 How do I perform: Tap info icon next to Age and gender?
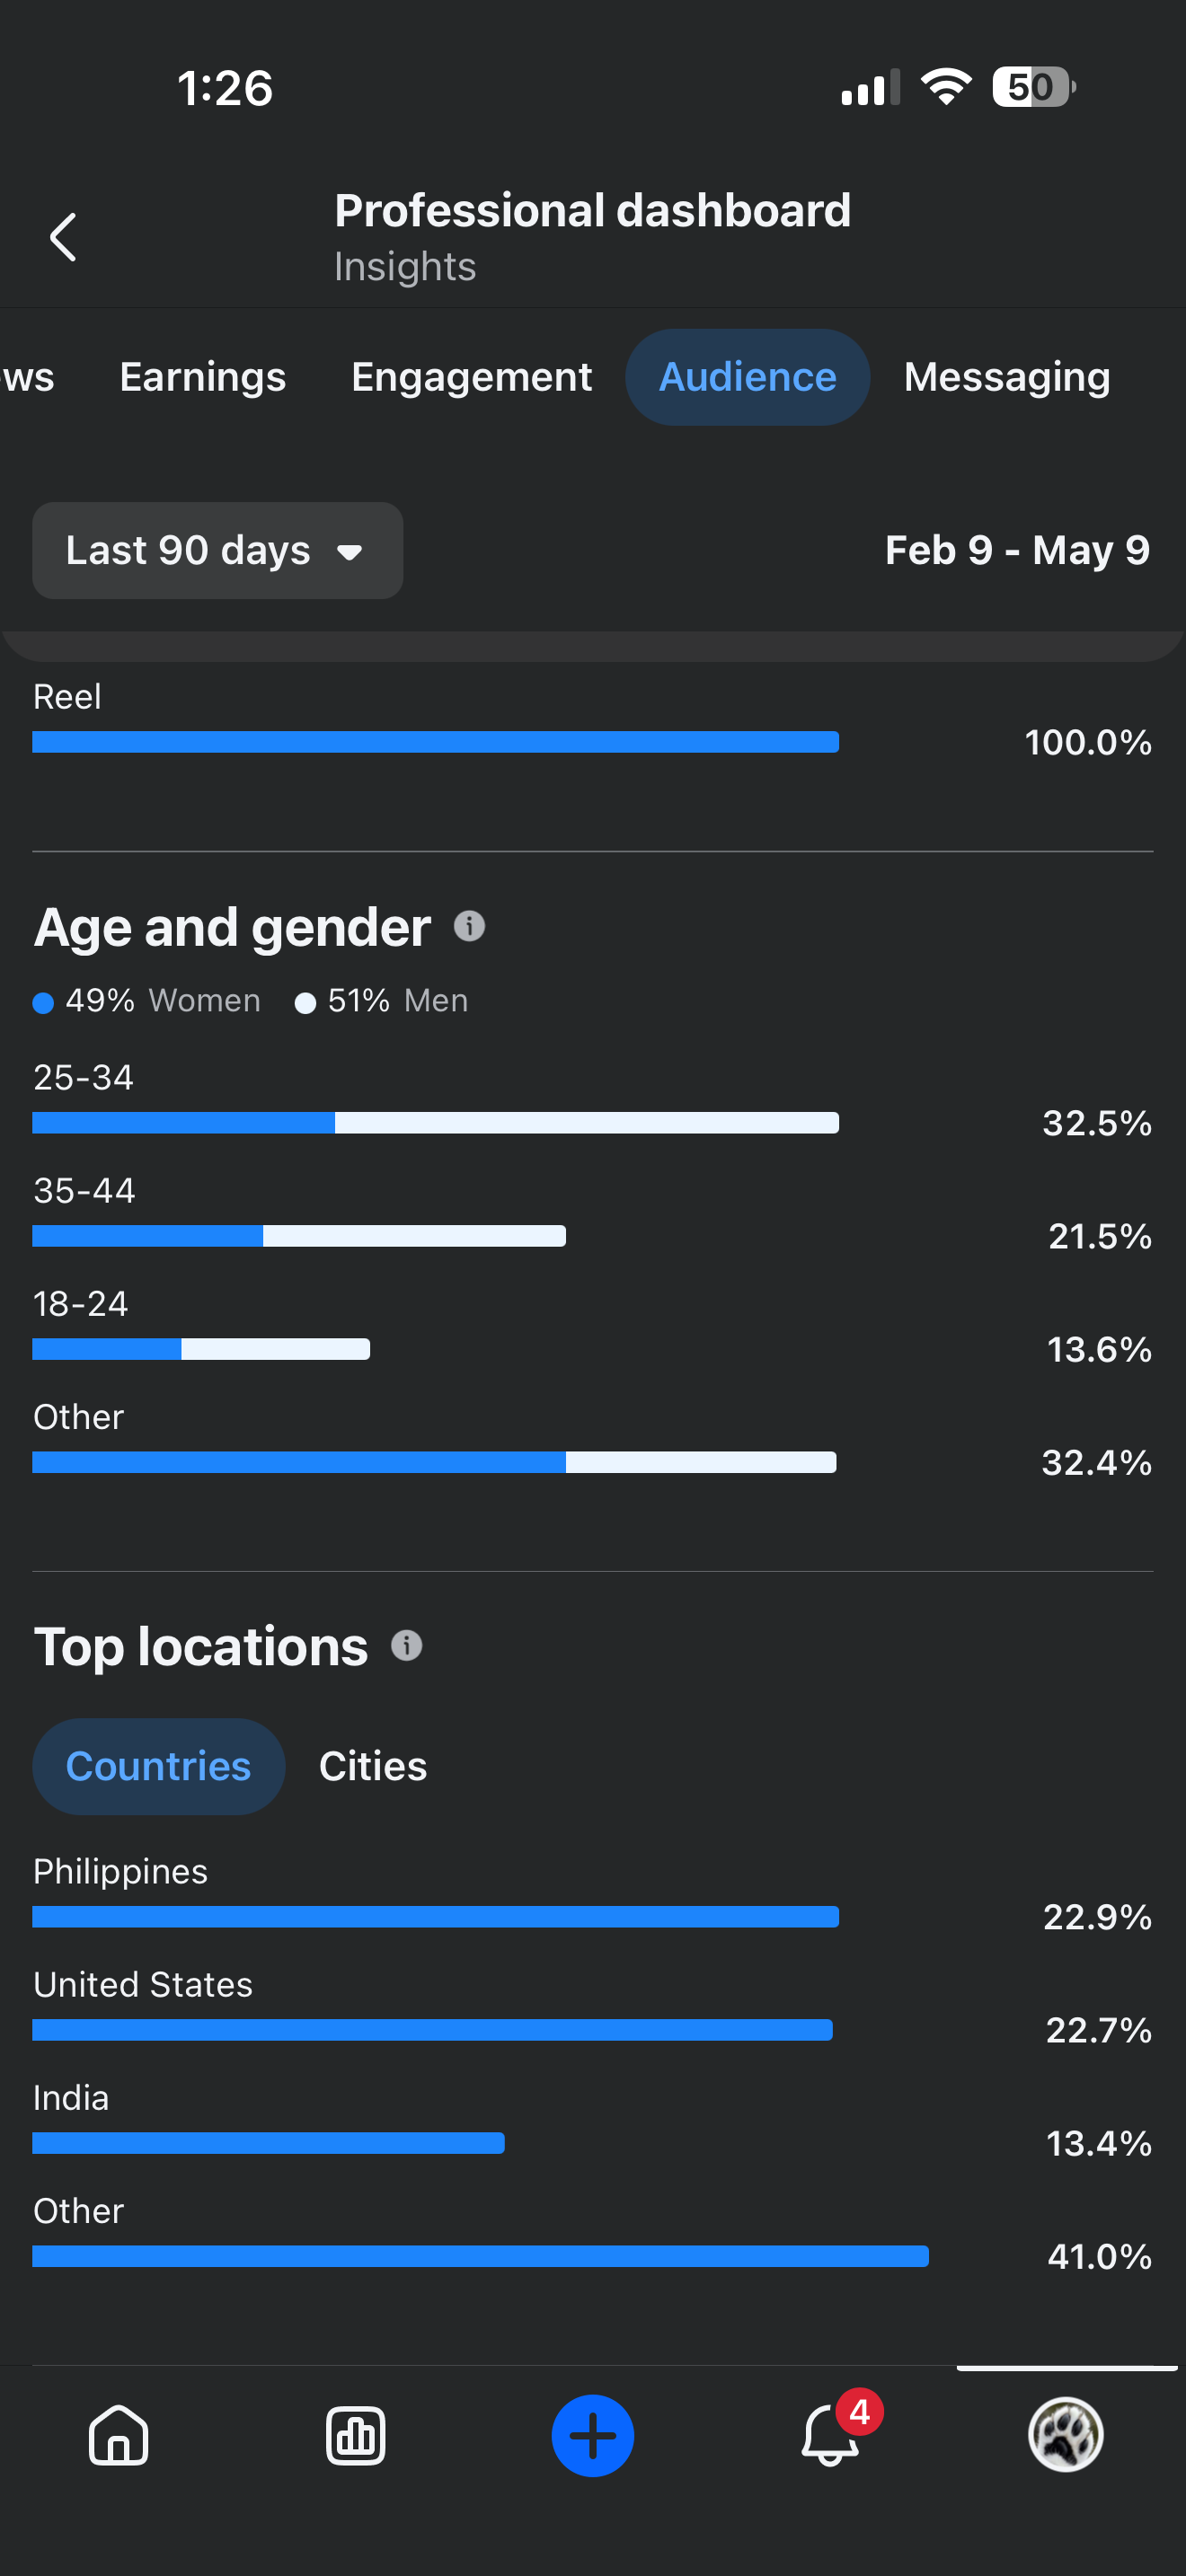[x=469, y=926]
